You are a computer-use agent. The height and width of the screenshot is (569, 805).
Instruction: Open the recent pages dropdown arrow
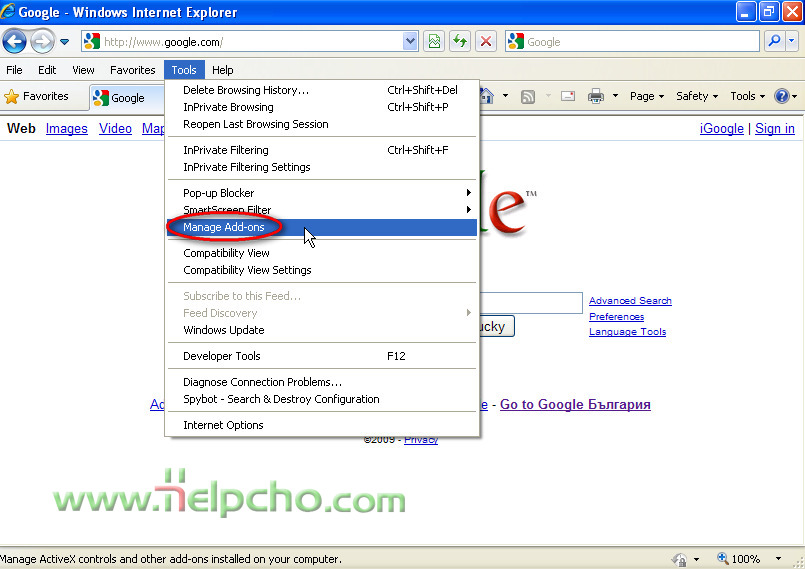(64, 42)
